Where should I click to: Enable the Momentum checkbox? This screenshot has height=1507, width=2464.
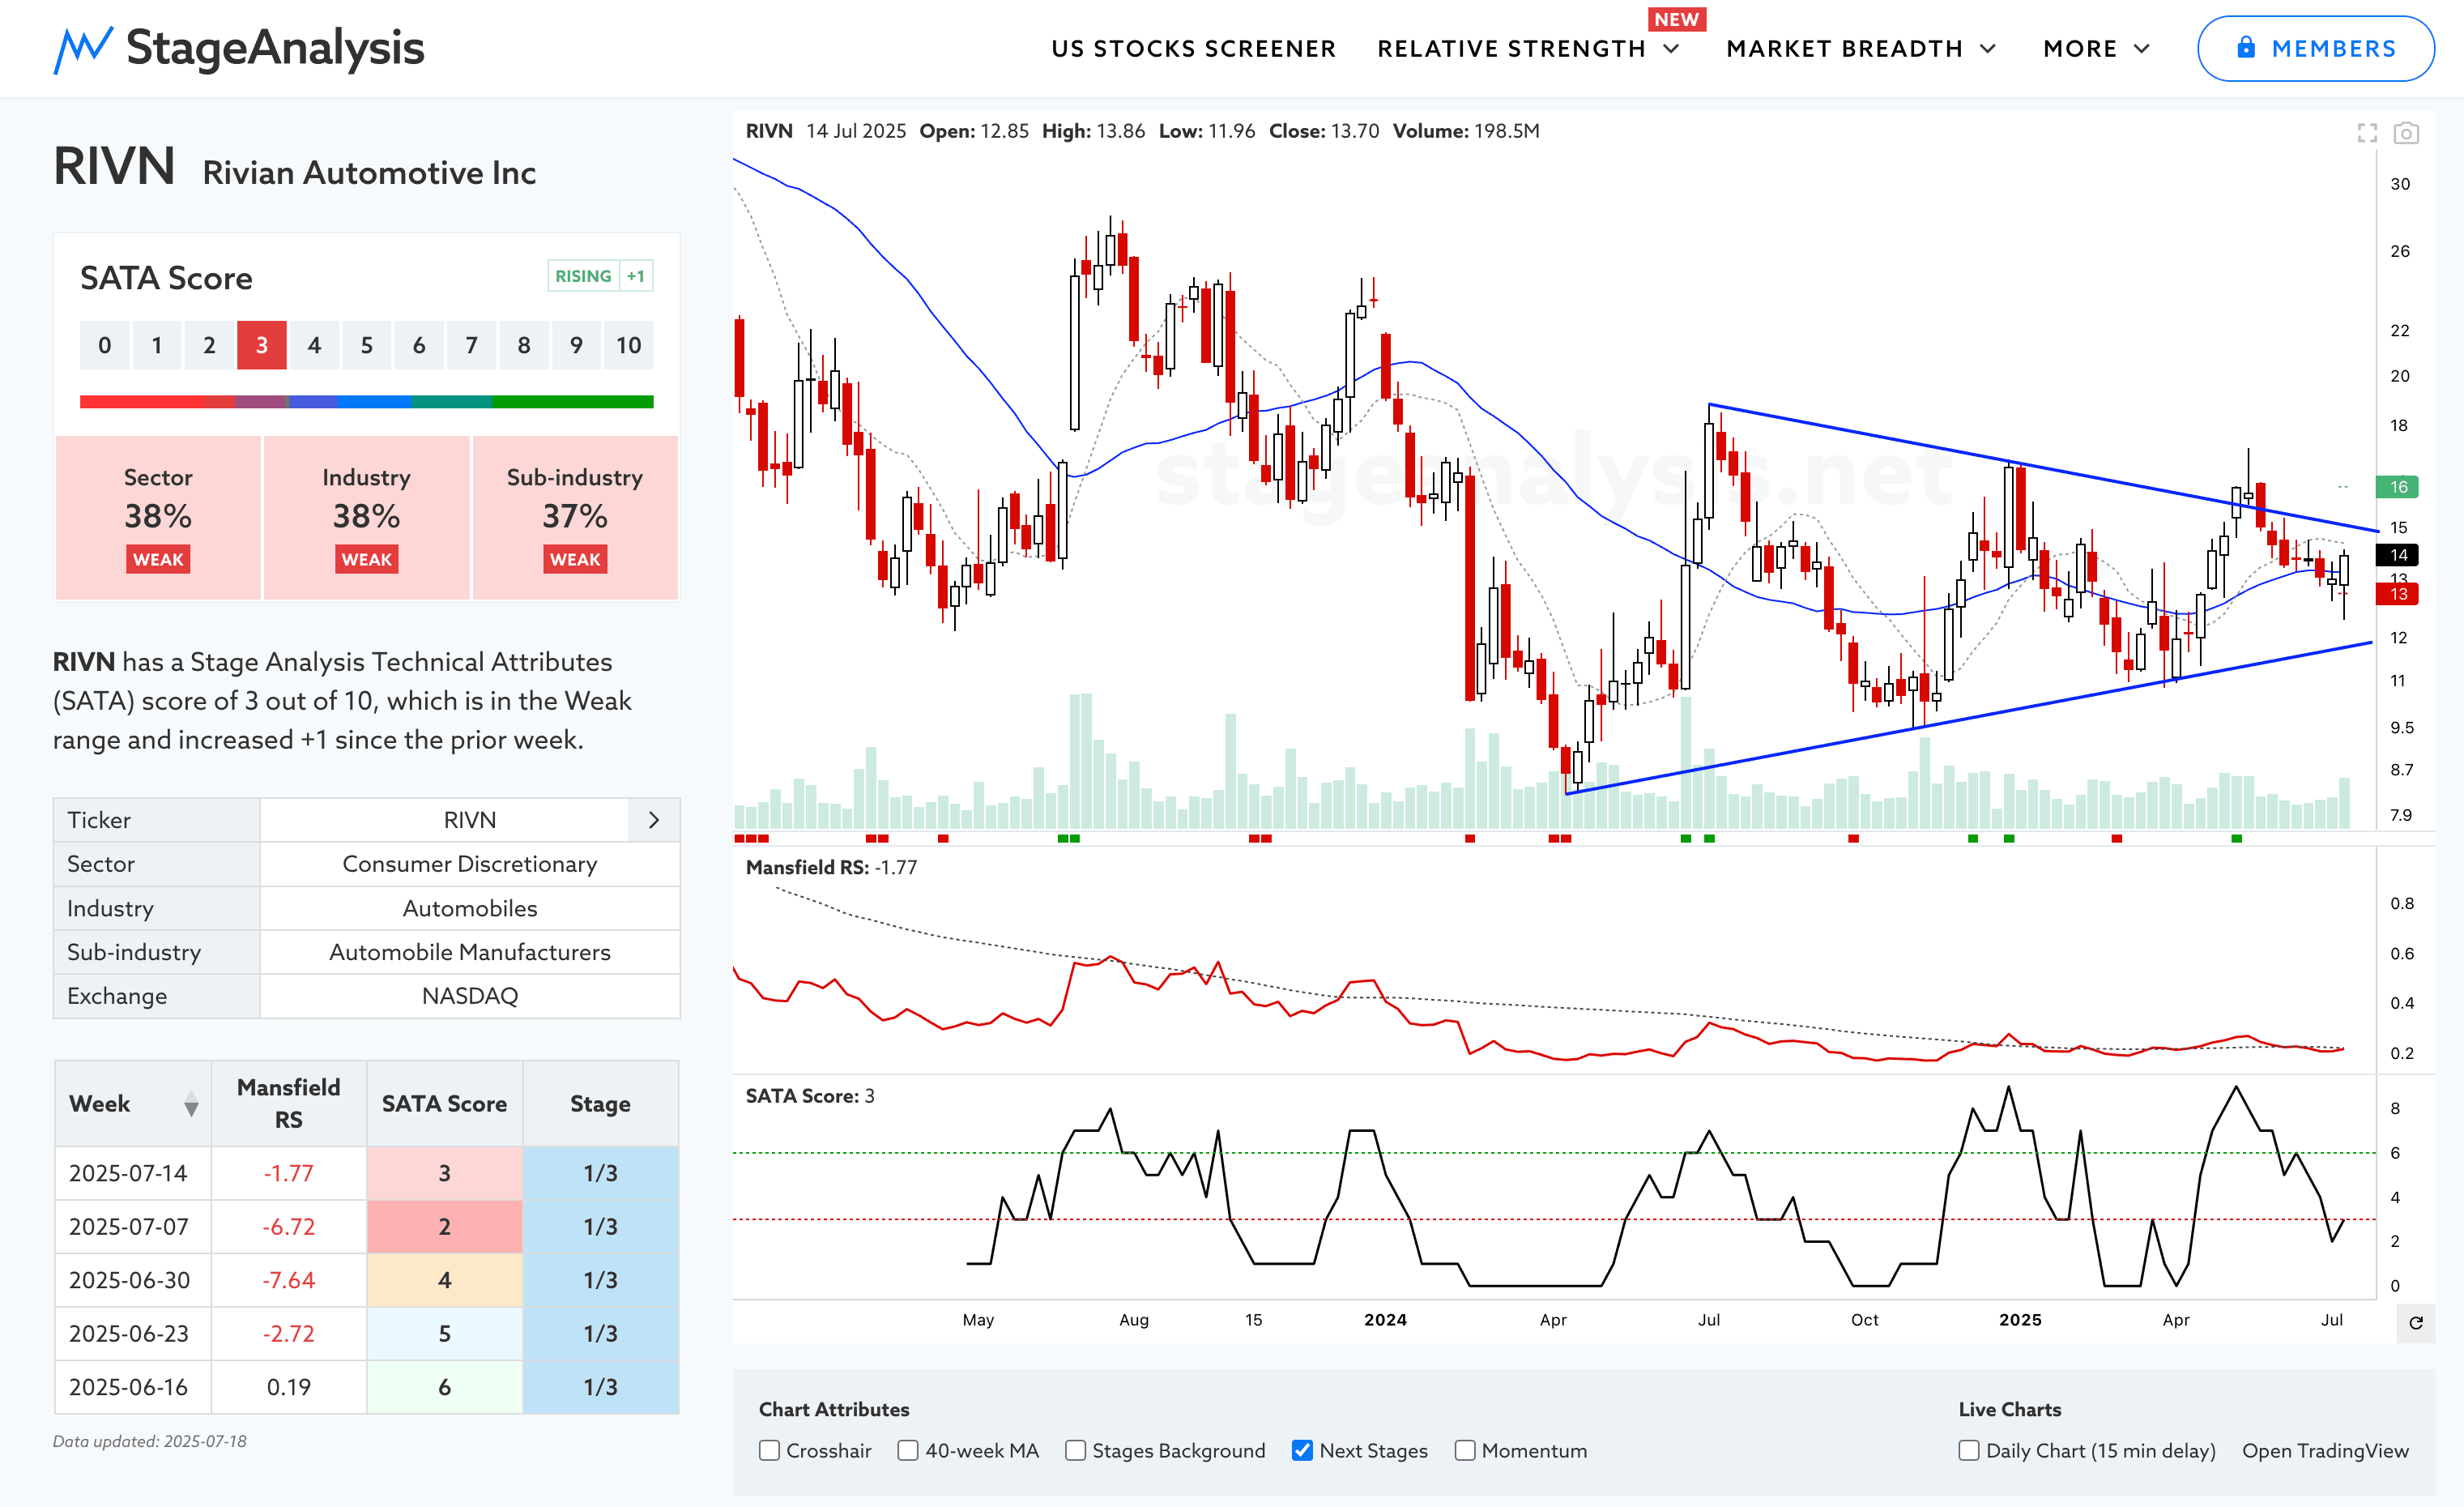1464,1450
